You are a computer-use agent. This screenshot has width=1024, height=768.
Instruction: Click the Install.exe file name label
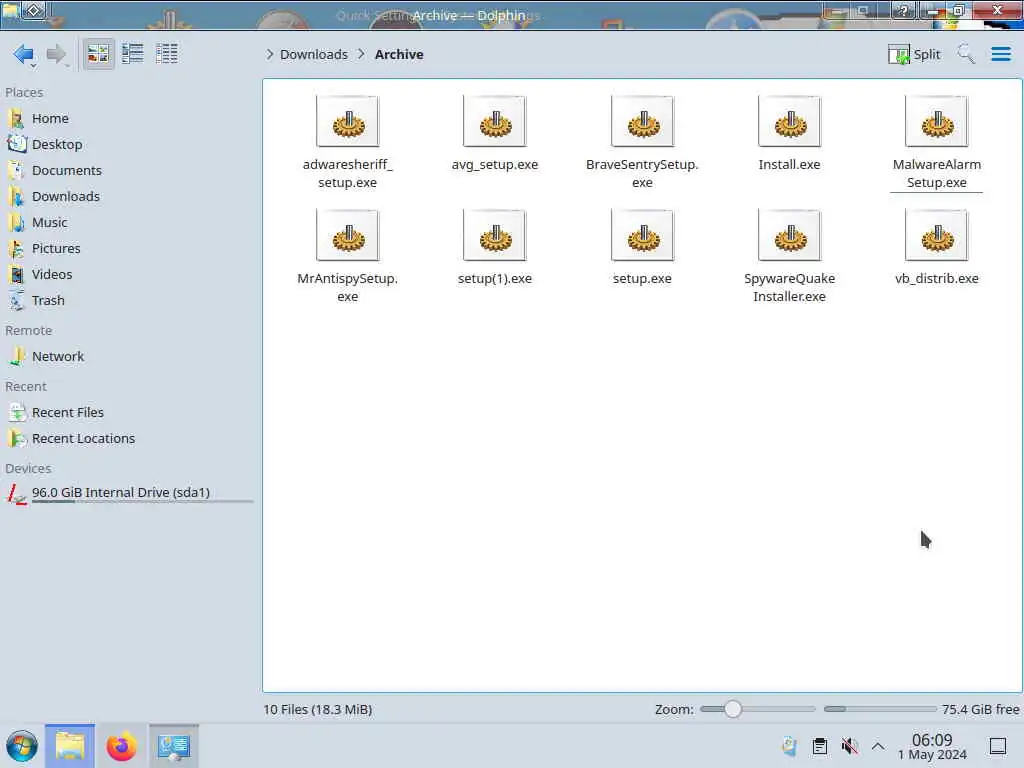tap(790, 165)
